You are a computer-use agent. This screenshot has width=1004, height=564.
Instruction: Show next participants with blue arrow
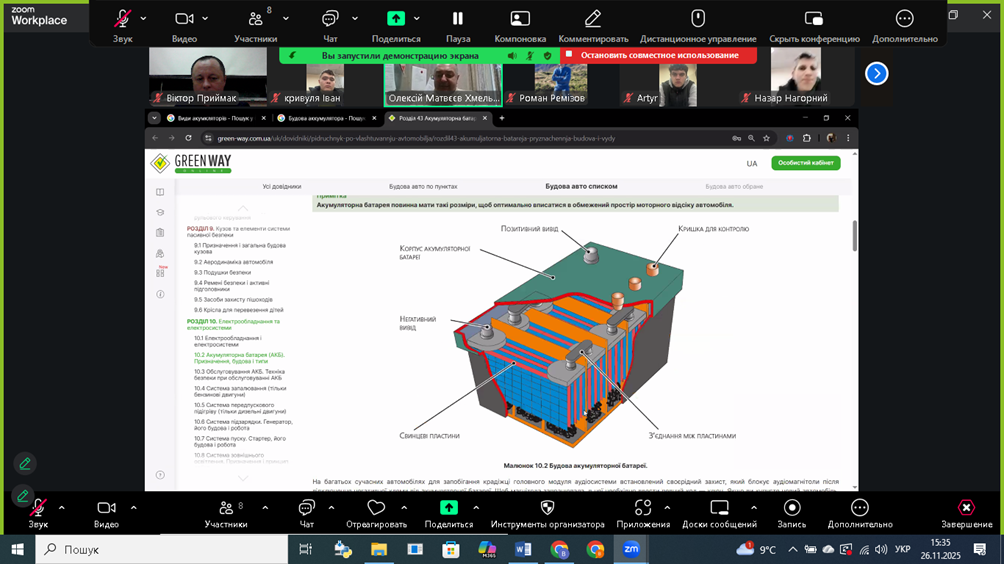876,73
